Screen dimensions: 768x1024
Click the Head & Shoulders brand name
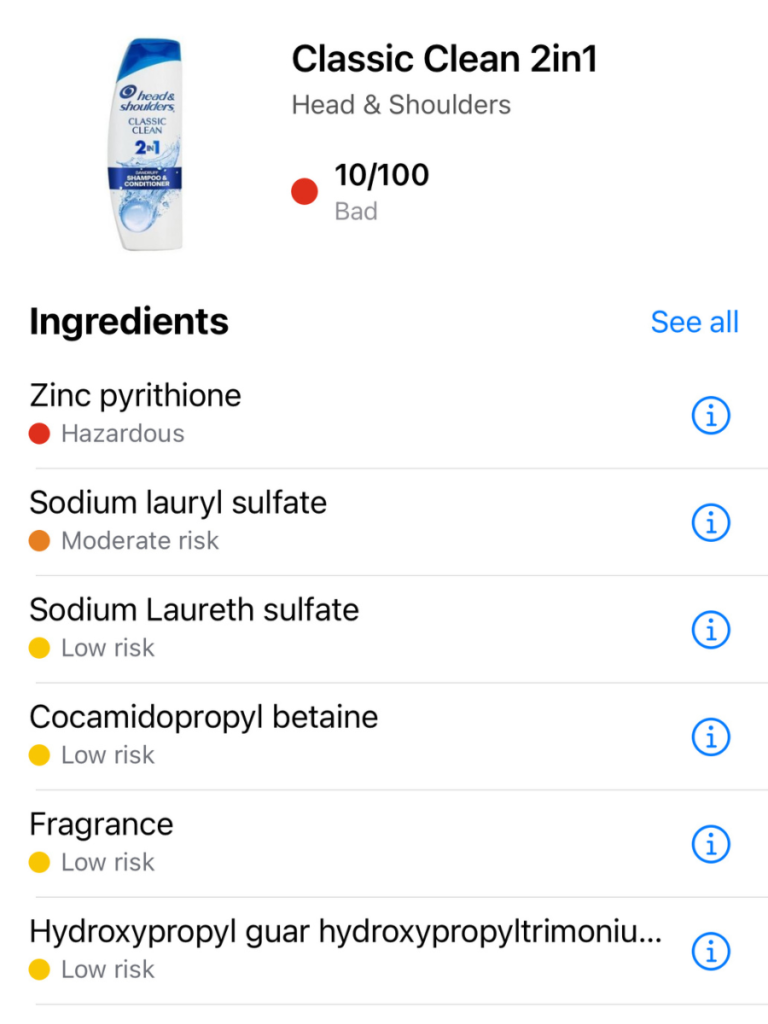click(401, 105)
